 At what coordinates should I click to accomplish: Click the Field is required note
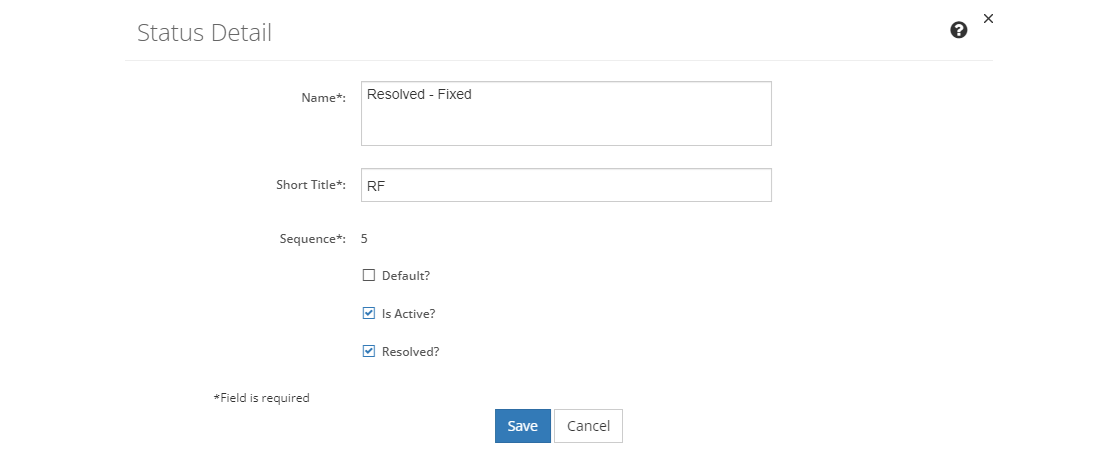(261, 398)
